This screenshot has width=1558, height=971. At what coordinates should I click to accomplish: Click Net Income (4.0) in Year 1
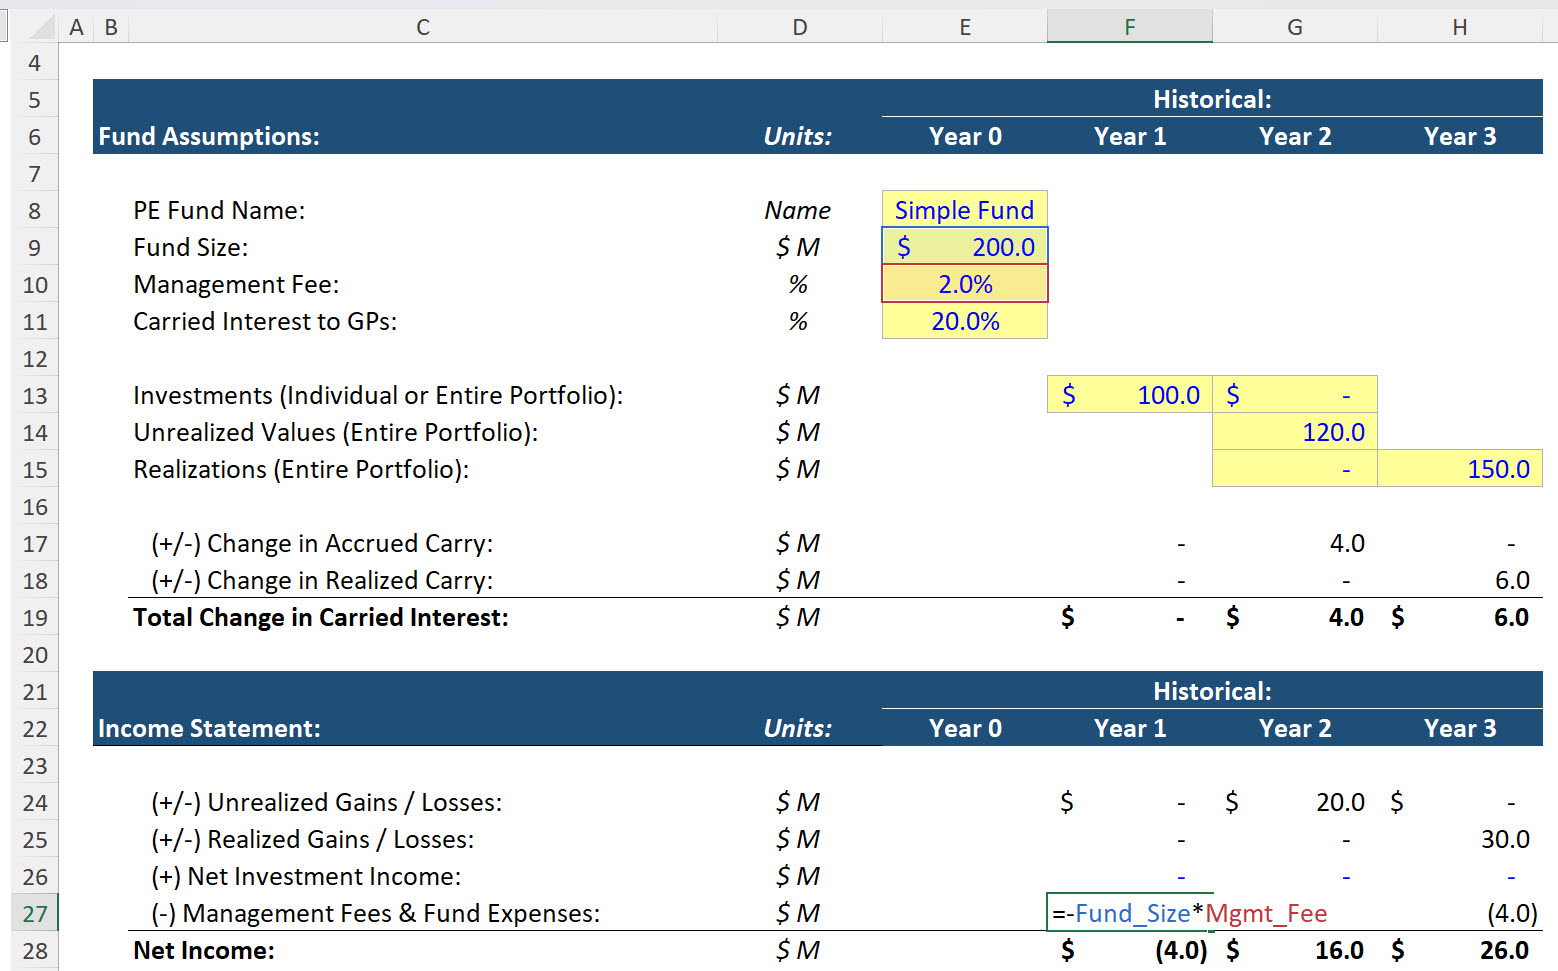tap(1181, 950)
